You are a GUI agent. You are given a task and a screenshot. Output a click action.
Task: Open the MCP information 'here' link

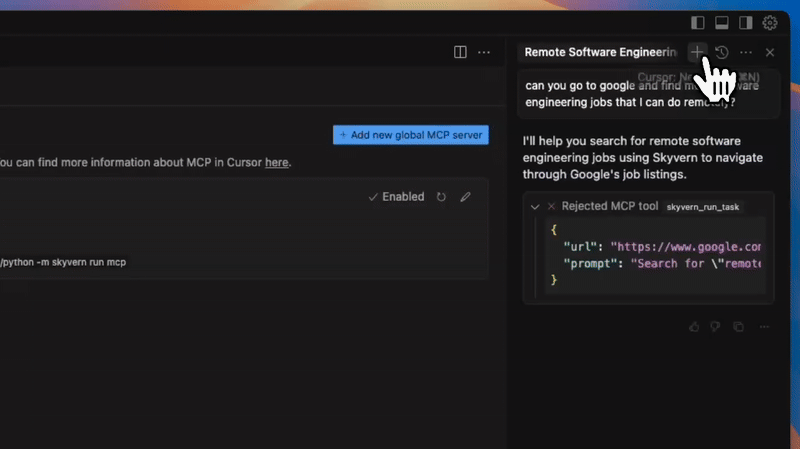(277, 162)
